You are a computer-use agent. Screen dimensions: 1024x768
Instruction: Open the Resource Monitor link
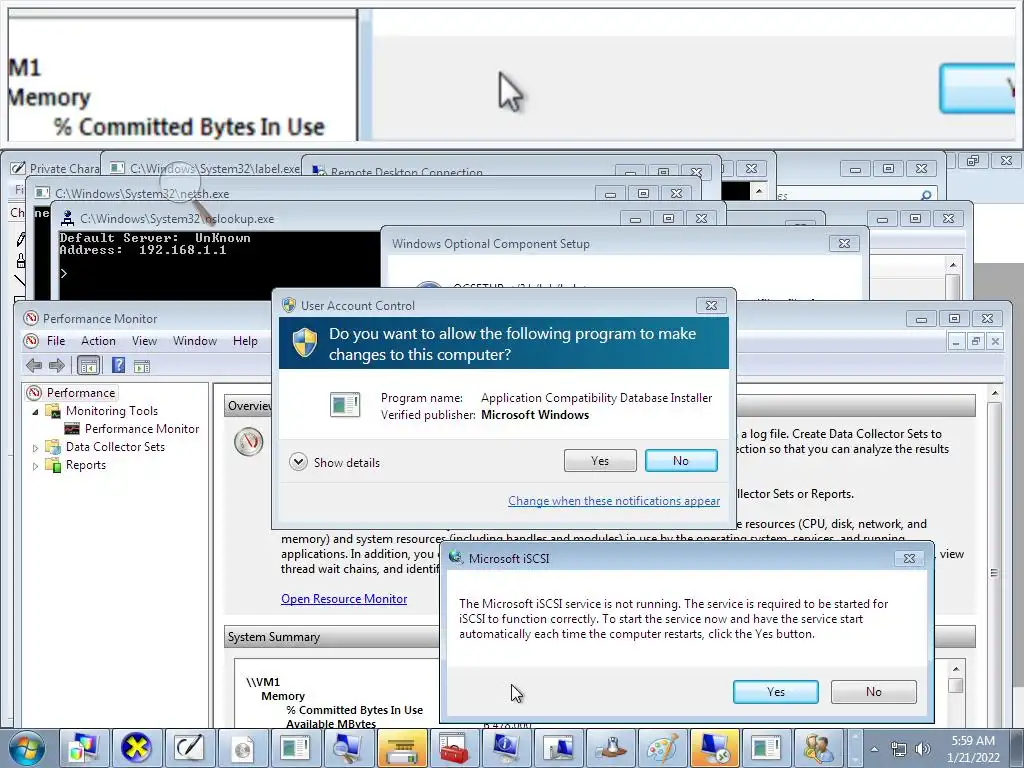(x=344, y=599)
